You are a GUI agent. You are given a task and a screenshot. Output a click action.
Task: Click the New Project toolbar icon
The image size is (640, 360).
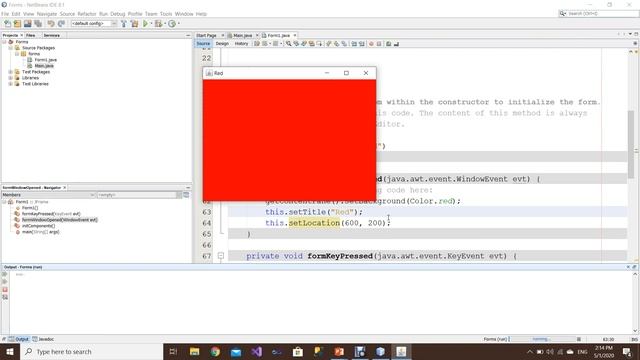tap(18, 24)
